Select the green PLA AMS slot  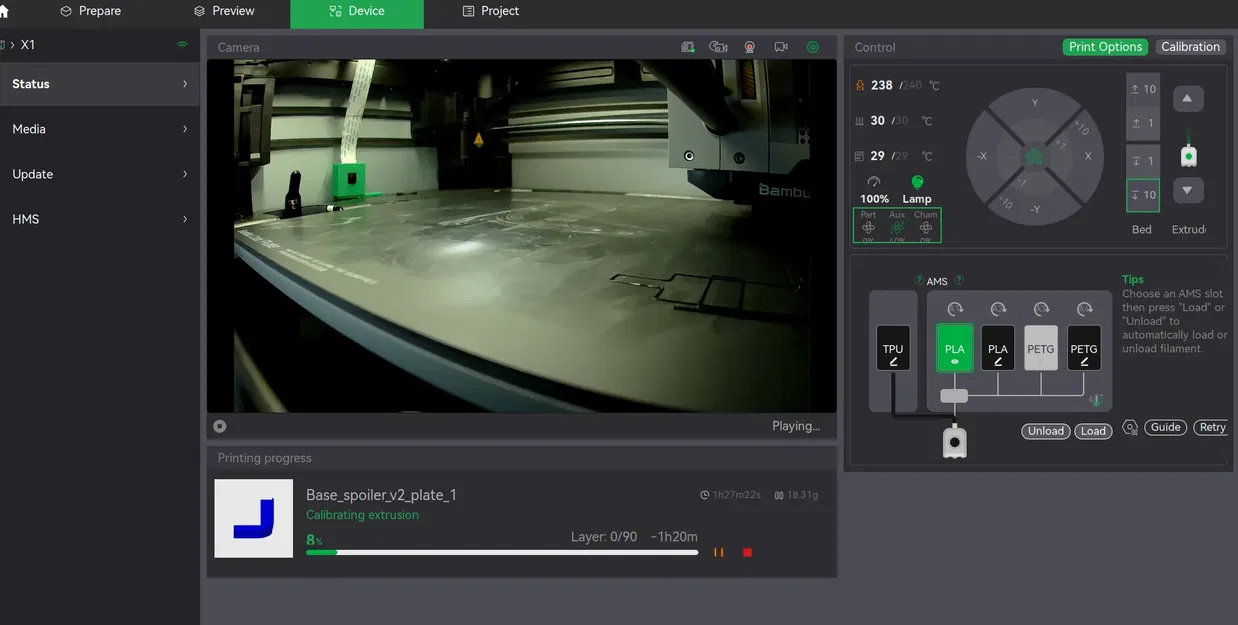click(954, 348)
